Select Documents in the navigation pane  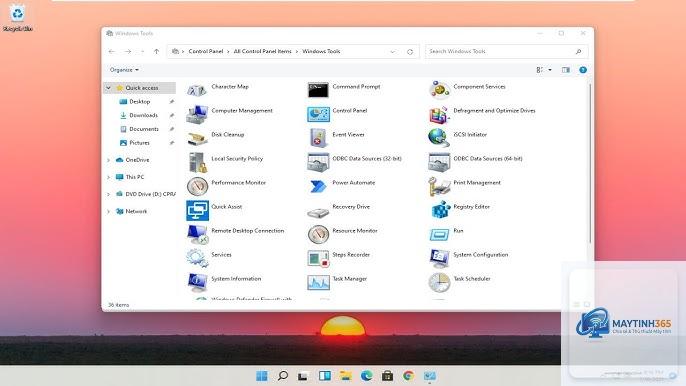click(144, 129)
